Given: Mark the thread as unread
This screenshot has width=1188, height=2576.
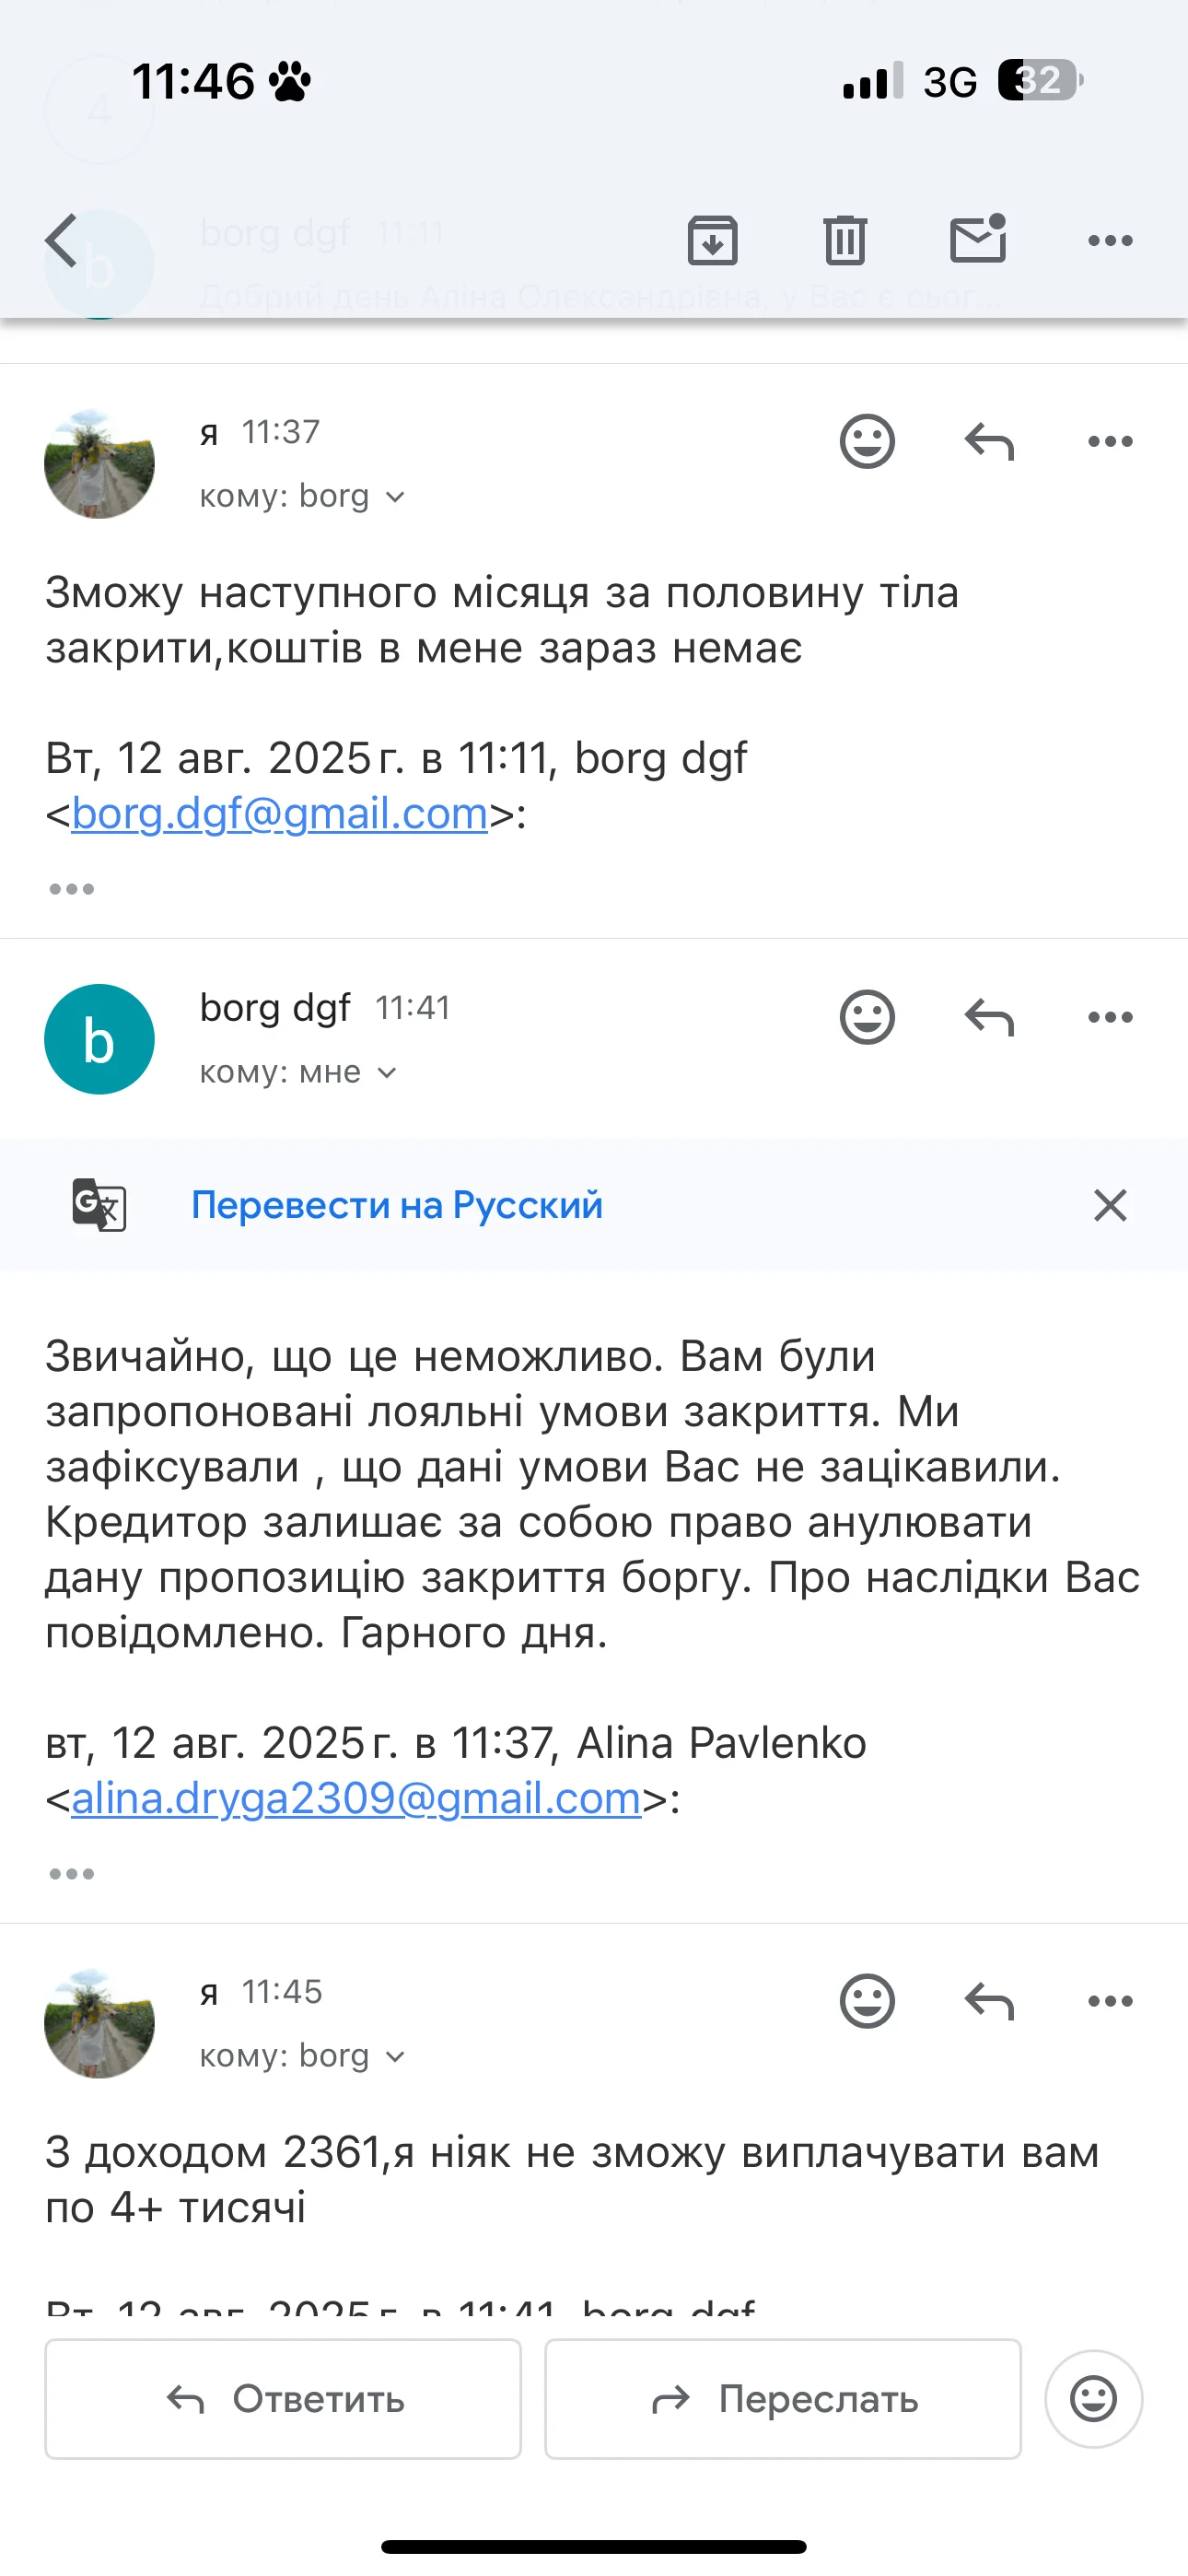Looking at the screenshot, I should point(977,240).
